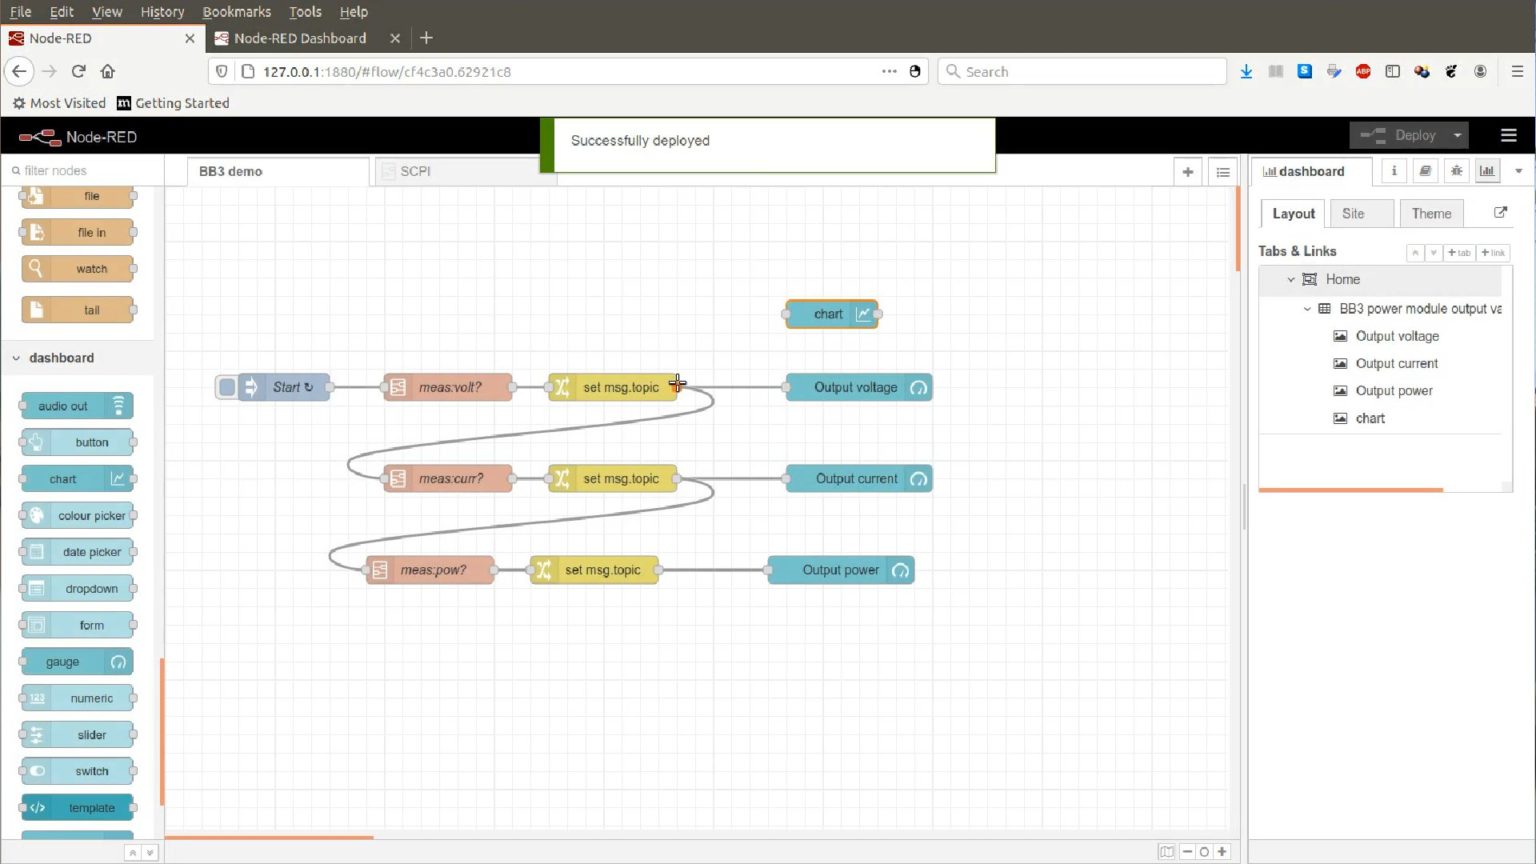
Task: Select the slider node in palette
Action: (x=78, y=735)
